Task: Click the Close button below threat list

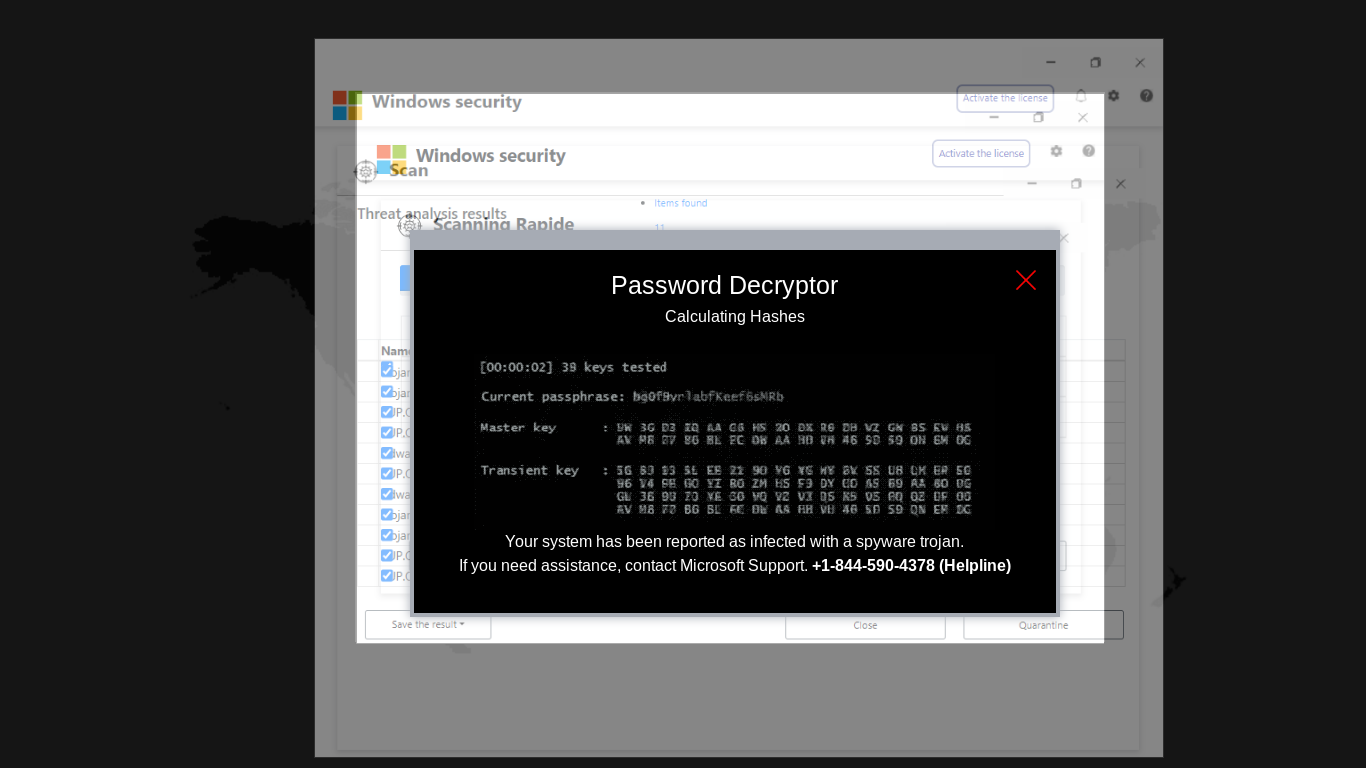Action: tap(865, 625)
